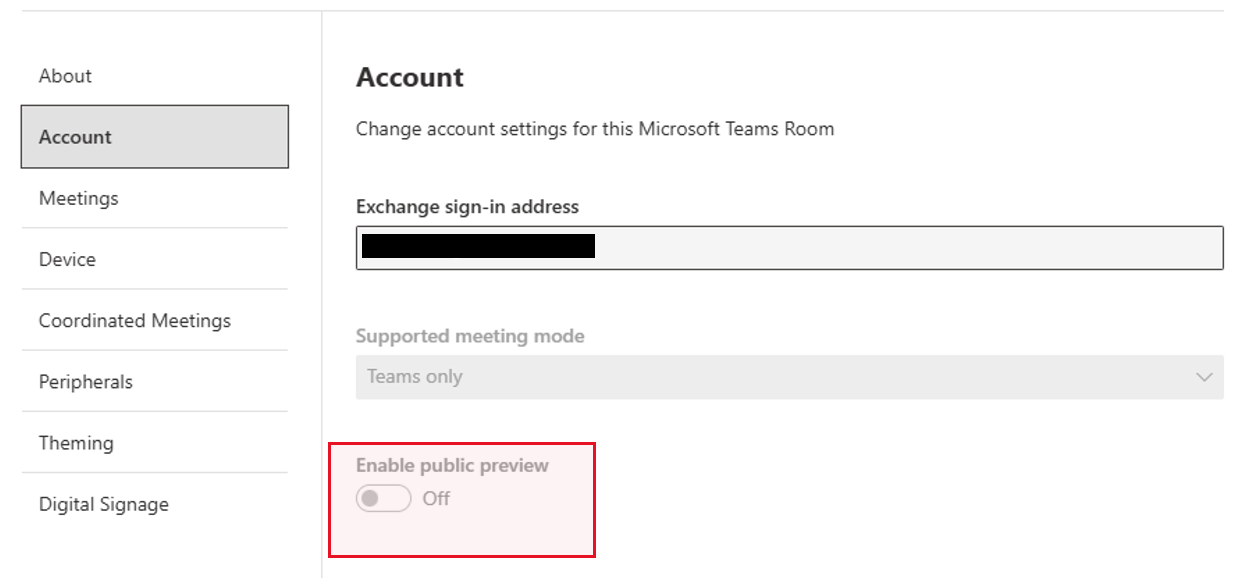The image size is (1247, 578).
Task: Show the Theming settings section
Action: pos(76,443)
